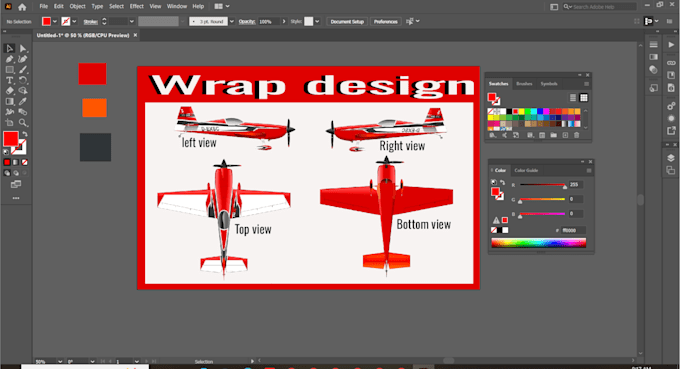
Task: Select the Eraser tool
Action: (x=9, y=91)
